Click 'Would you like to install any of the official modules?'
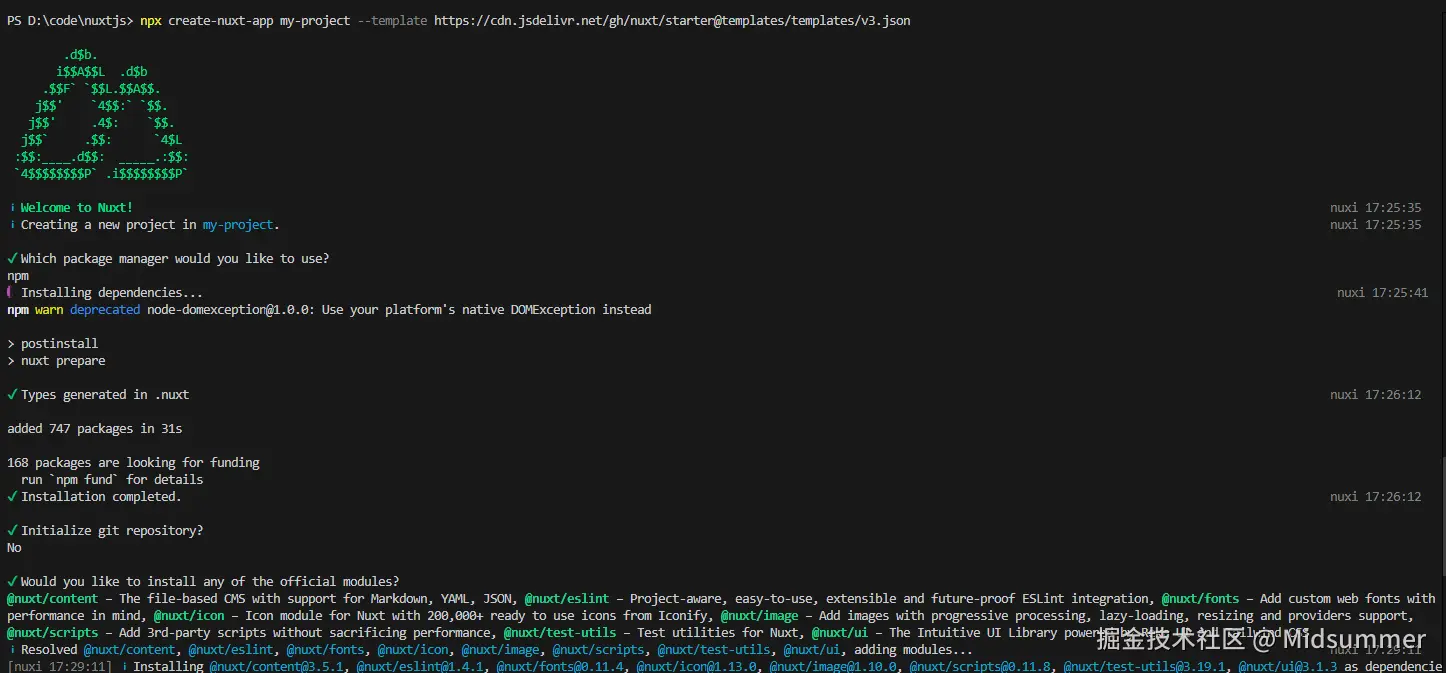 210,582
